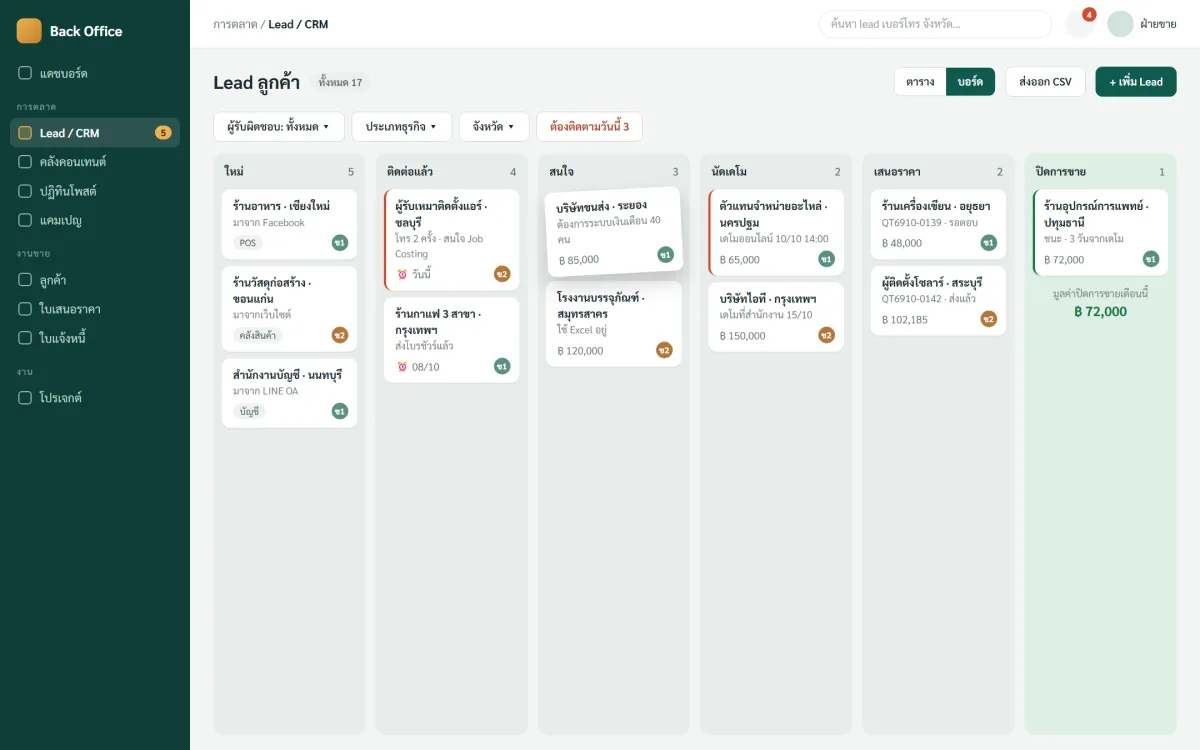The image size is (1200, 750).
Task: Open แคมเปญ via its sidebar icon
Action: pos(25,219)
